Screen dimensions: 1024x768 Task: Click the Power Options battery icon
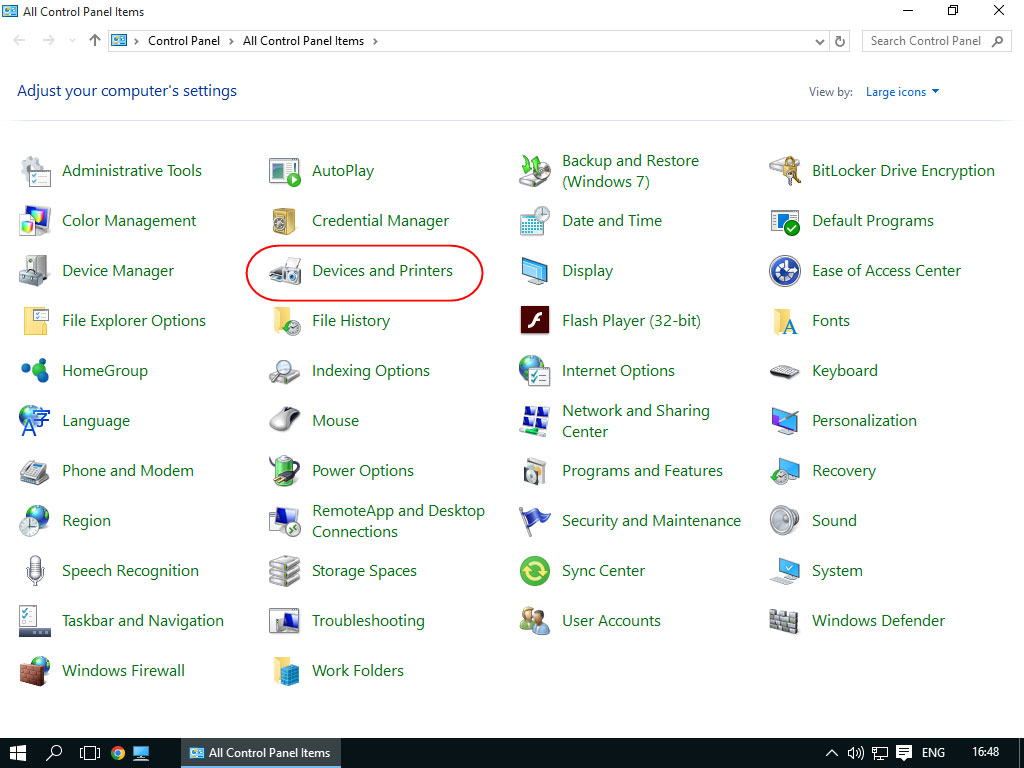click(285, 471)
